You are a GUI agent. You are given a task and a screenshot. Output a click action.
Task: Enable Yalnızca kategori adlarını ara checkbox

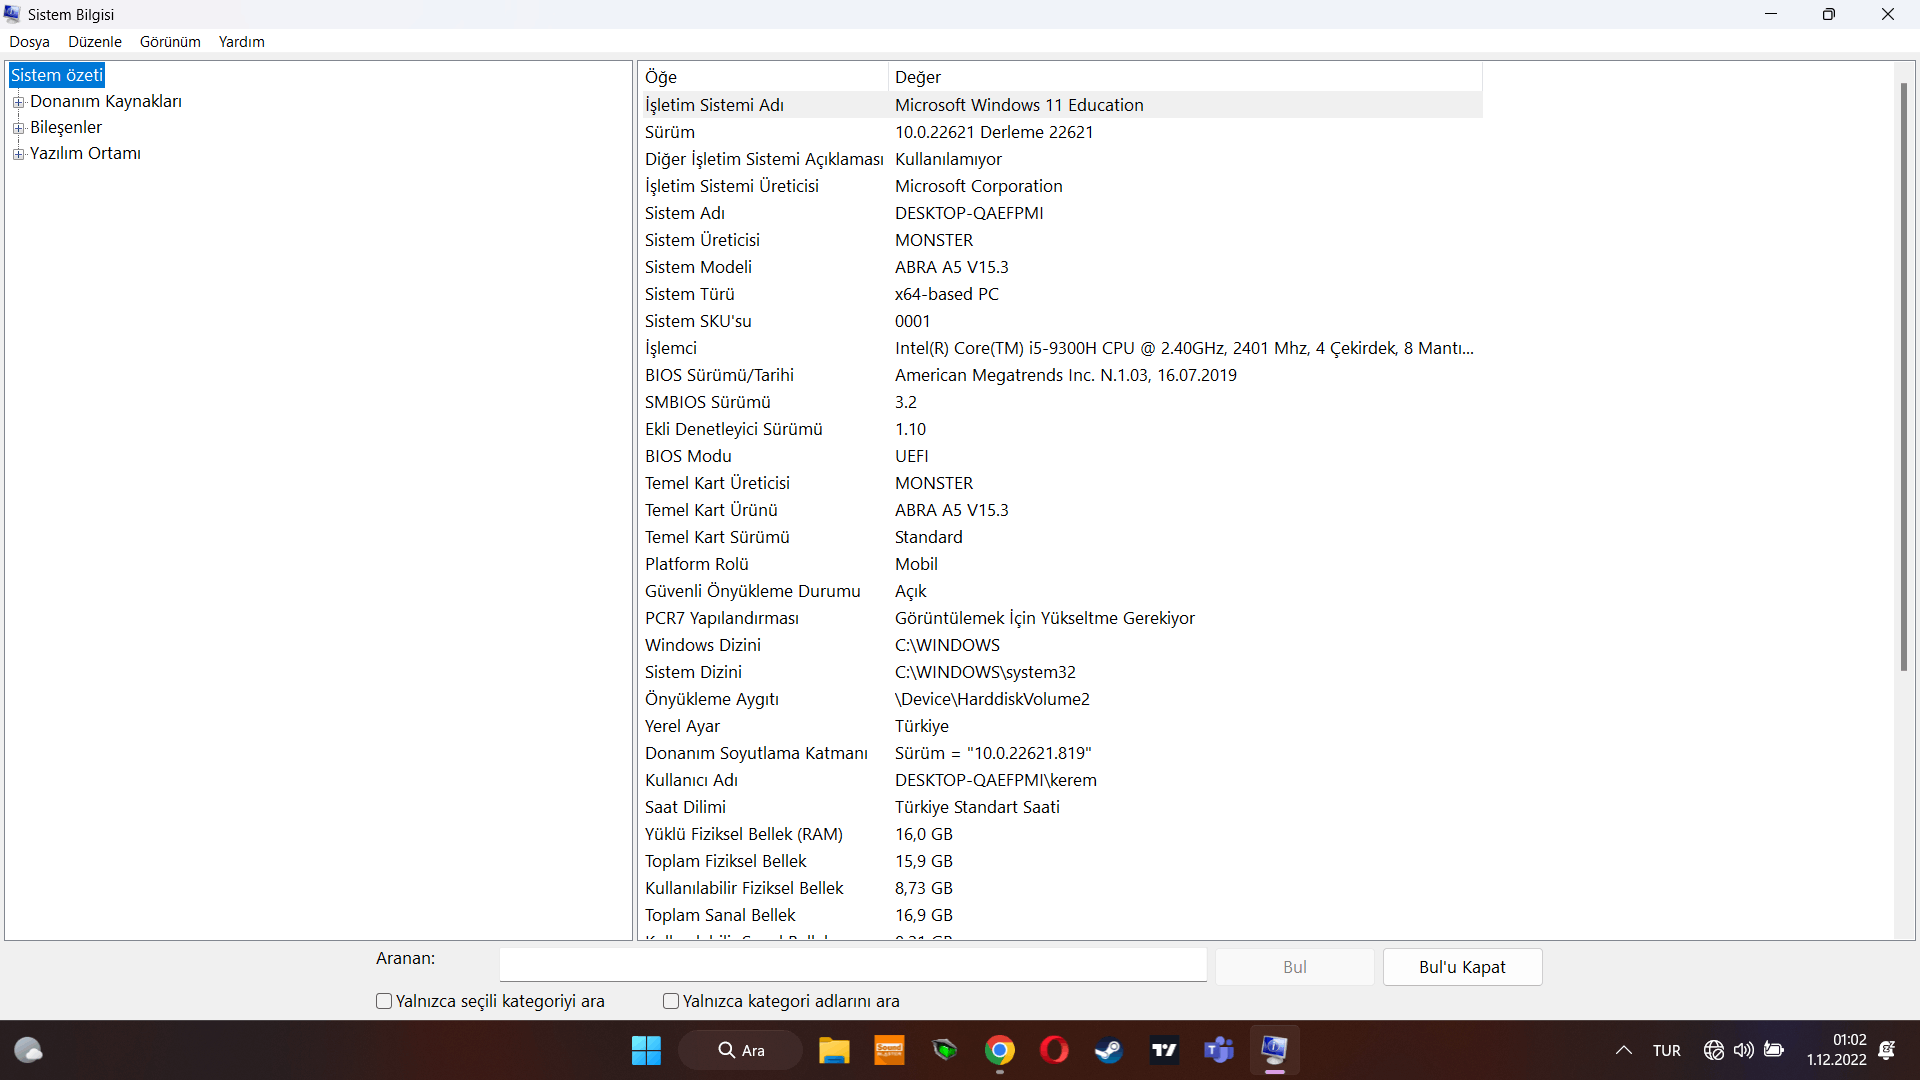tap(671, 1001)
